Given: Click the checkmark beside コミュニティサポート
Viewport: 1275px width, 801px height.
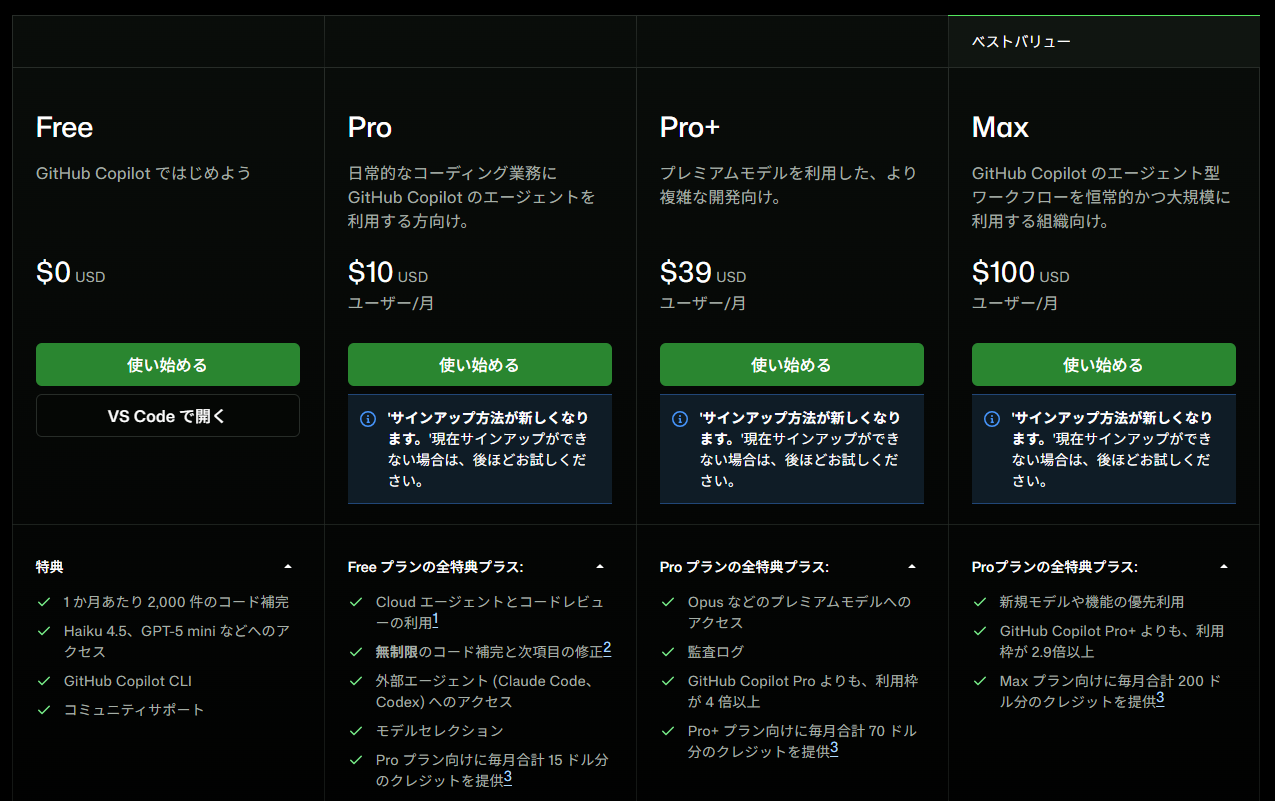Looking at the screenshot, I should point(43,710).
